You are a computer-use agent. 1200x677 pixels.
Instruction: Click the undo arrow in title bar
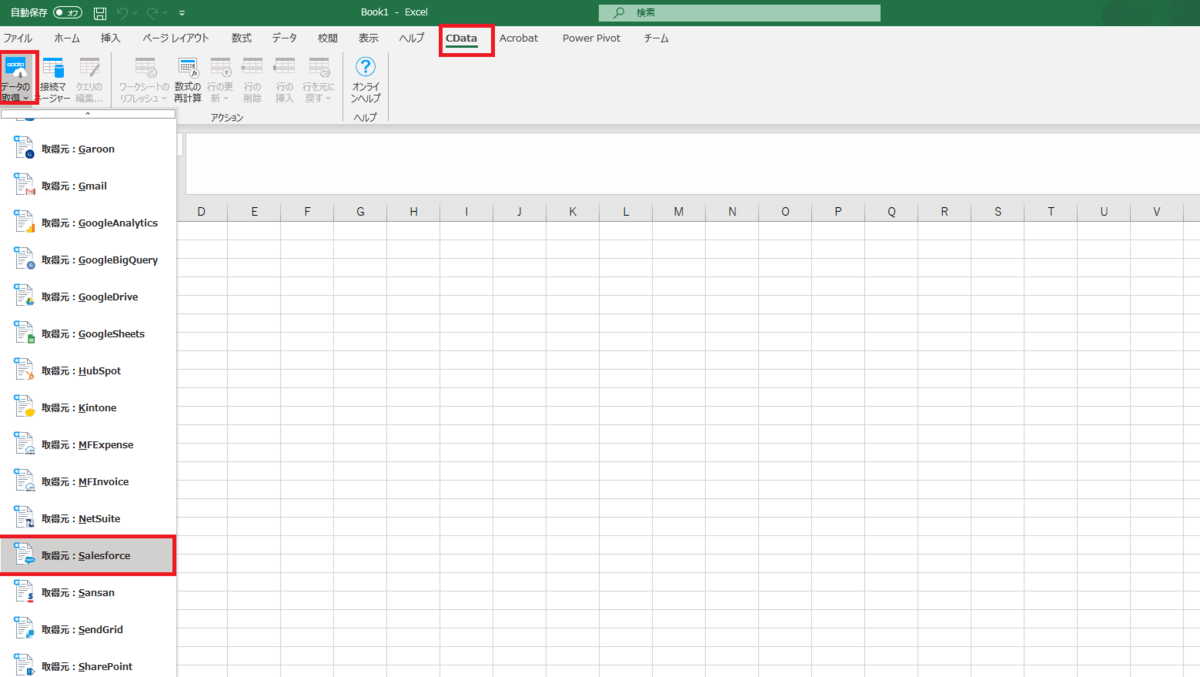click(x=121, y=13)
